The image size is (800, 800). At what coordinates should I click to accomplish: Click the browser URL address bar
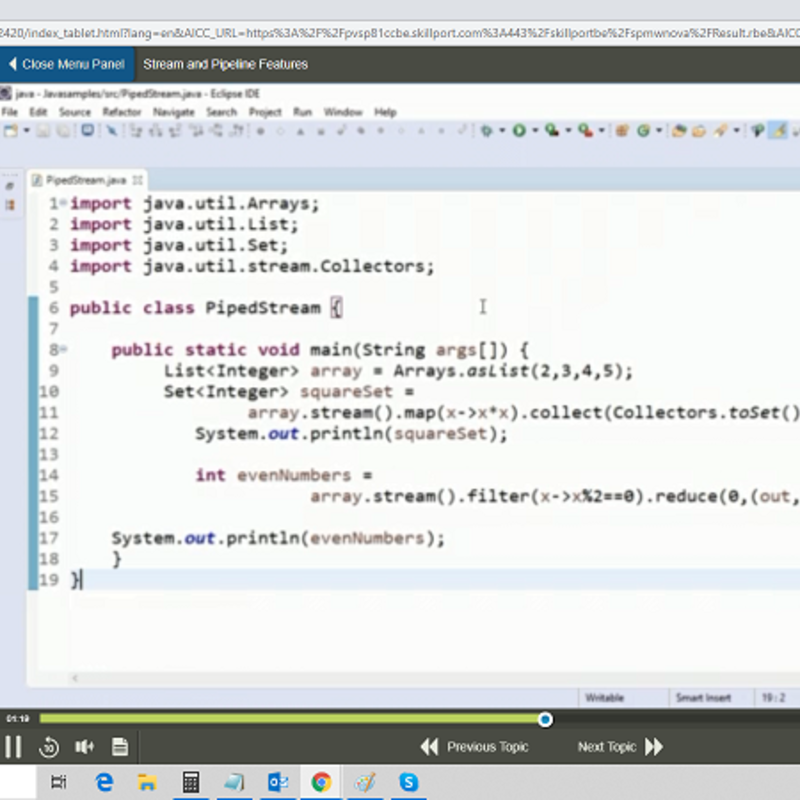tap(400, 33)
